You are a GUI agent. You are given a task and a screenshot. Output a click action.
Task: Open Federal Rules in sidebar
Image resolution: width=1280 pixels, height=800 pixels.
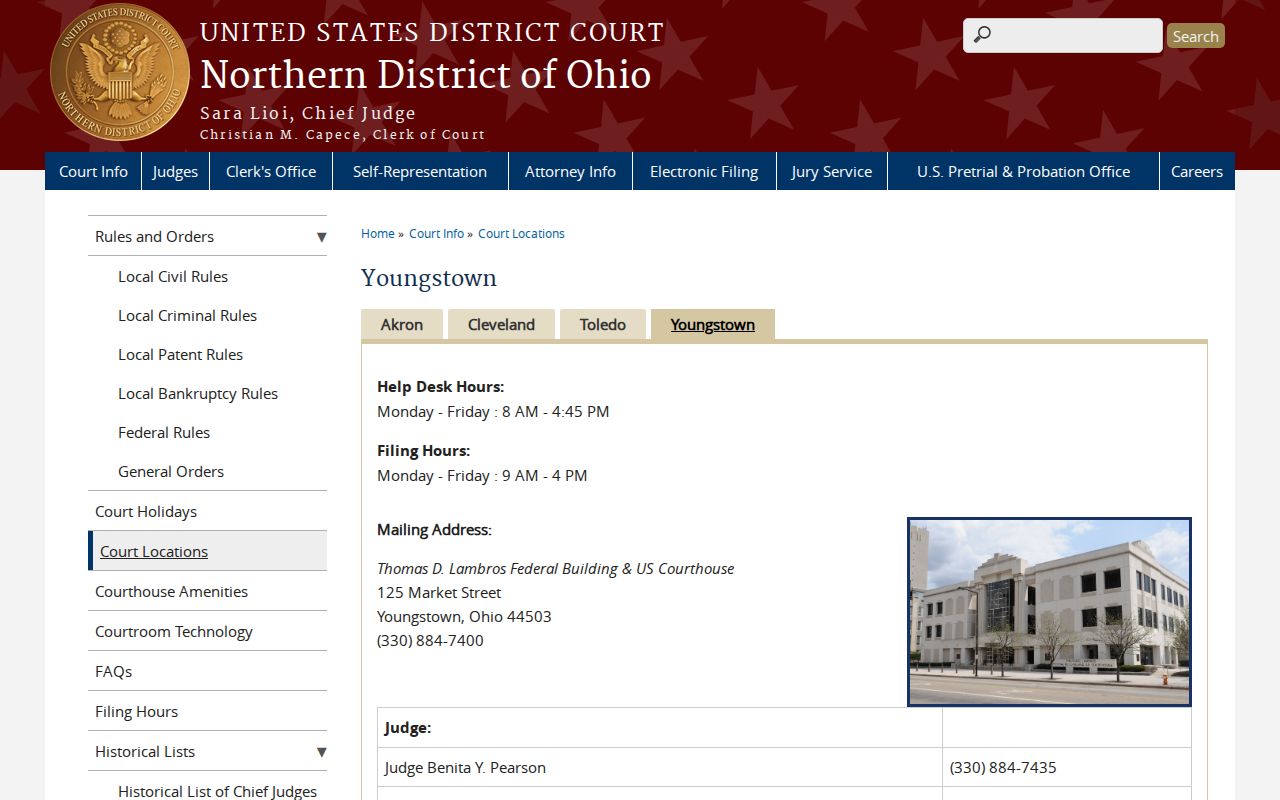(x=164, y=432)
